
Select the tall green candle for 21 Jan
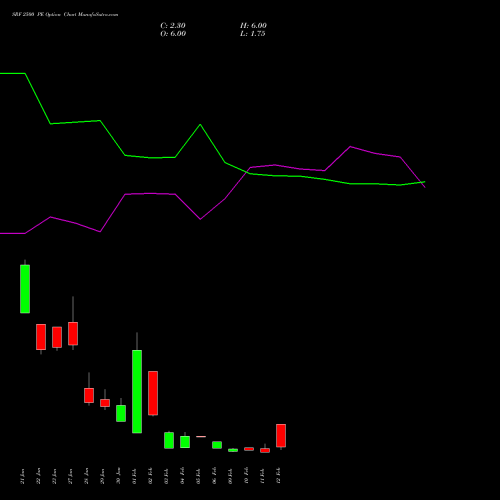[25, 289]
